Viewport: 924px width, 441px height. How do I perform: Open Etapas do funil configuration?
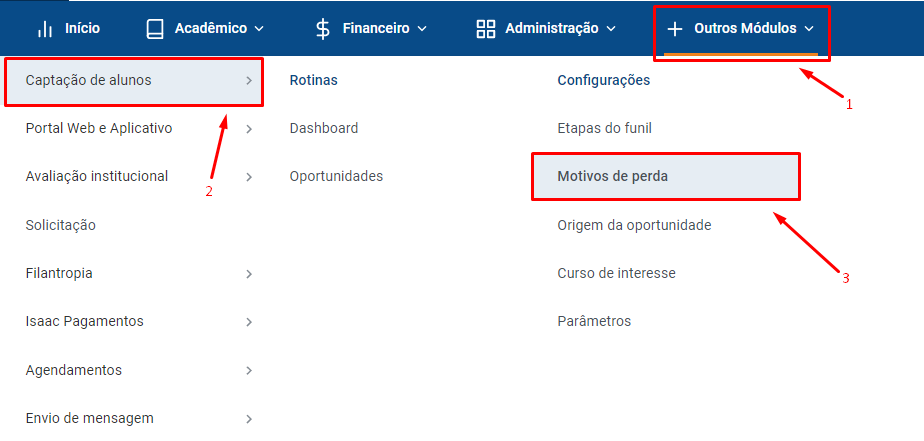[604, 128]
